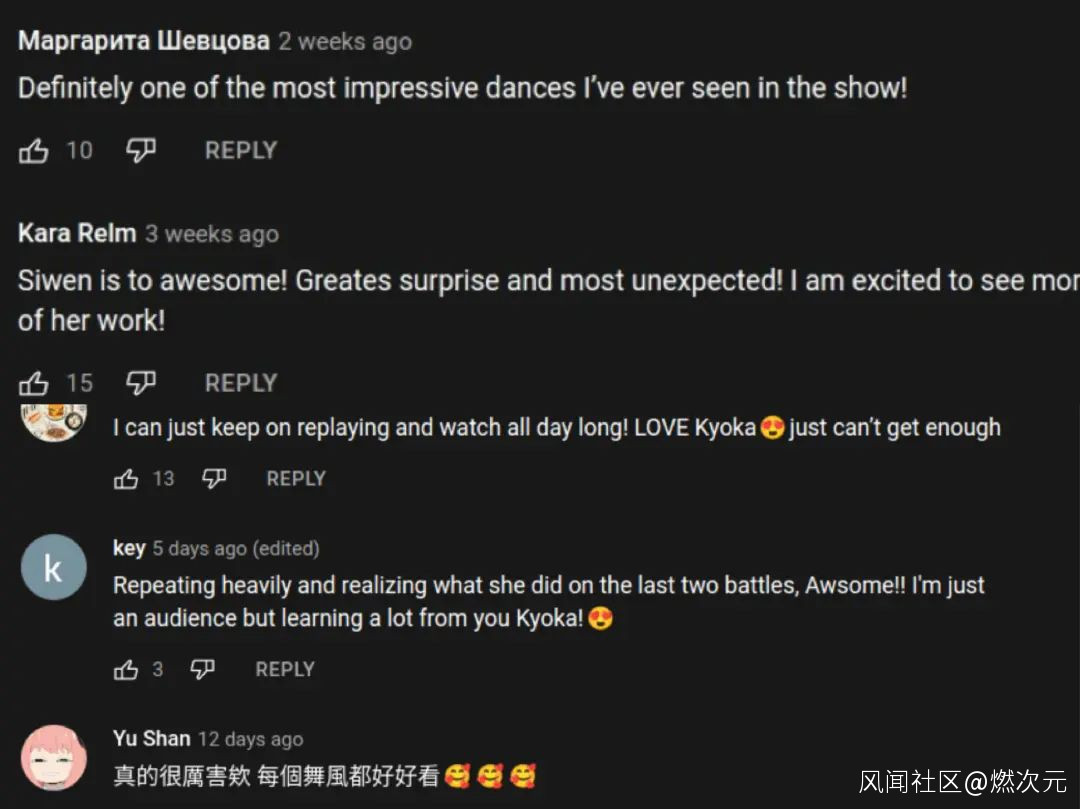Open the '5 days ago (edited)' timestamp link
Image resolution: width=1080 pixels, height=809 pixels.
[236, 549]
